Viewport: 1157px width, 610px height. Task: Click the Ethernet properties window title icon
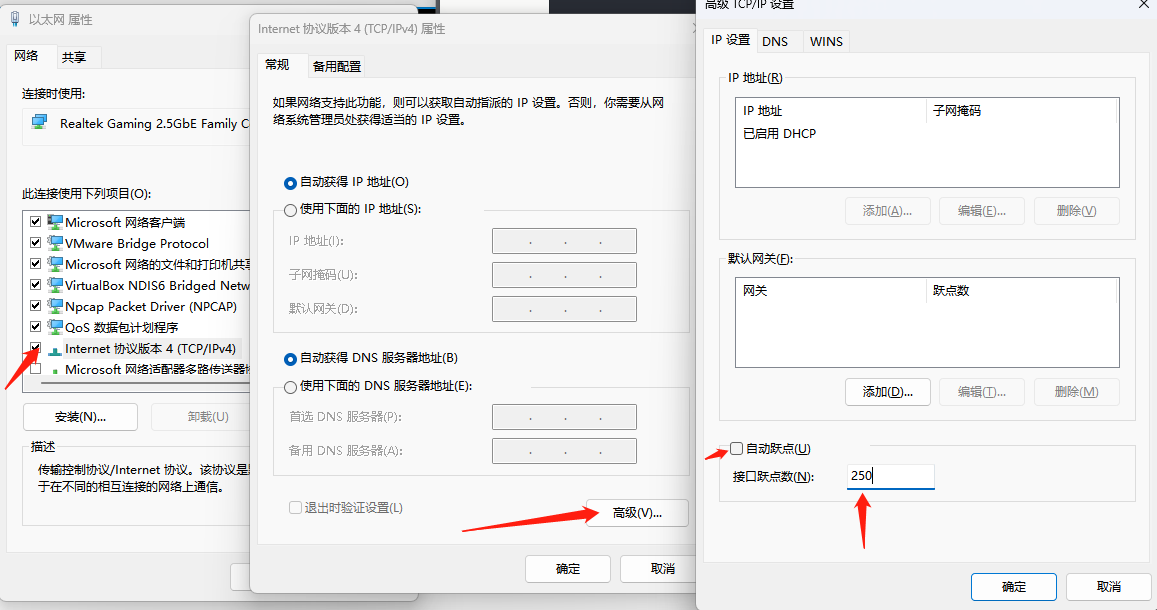coord(15,19)
